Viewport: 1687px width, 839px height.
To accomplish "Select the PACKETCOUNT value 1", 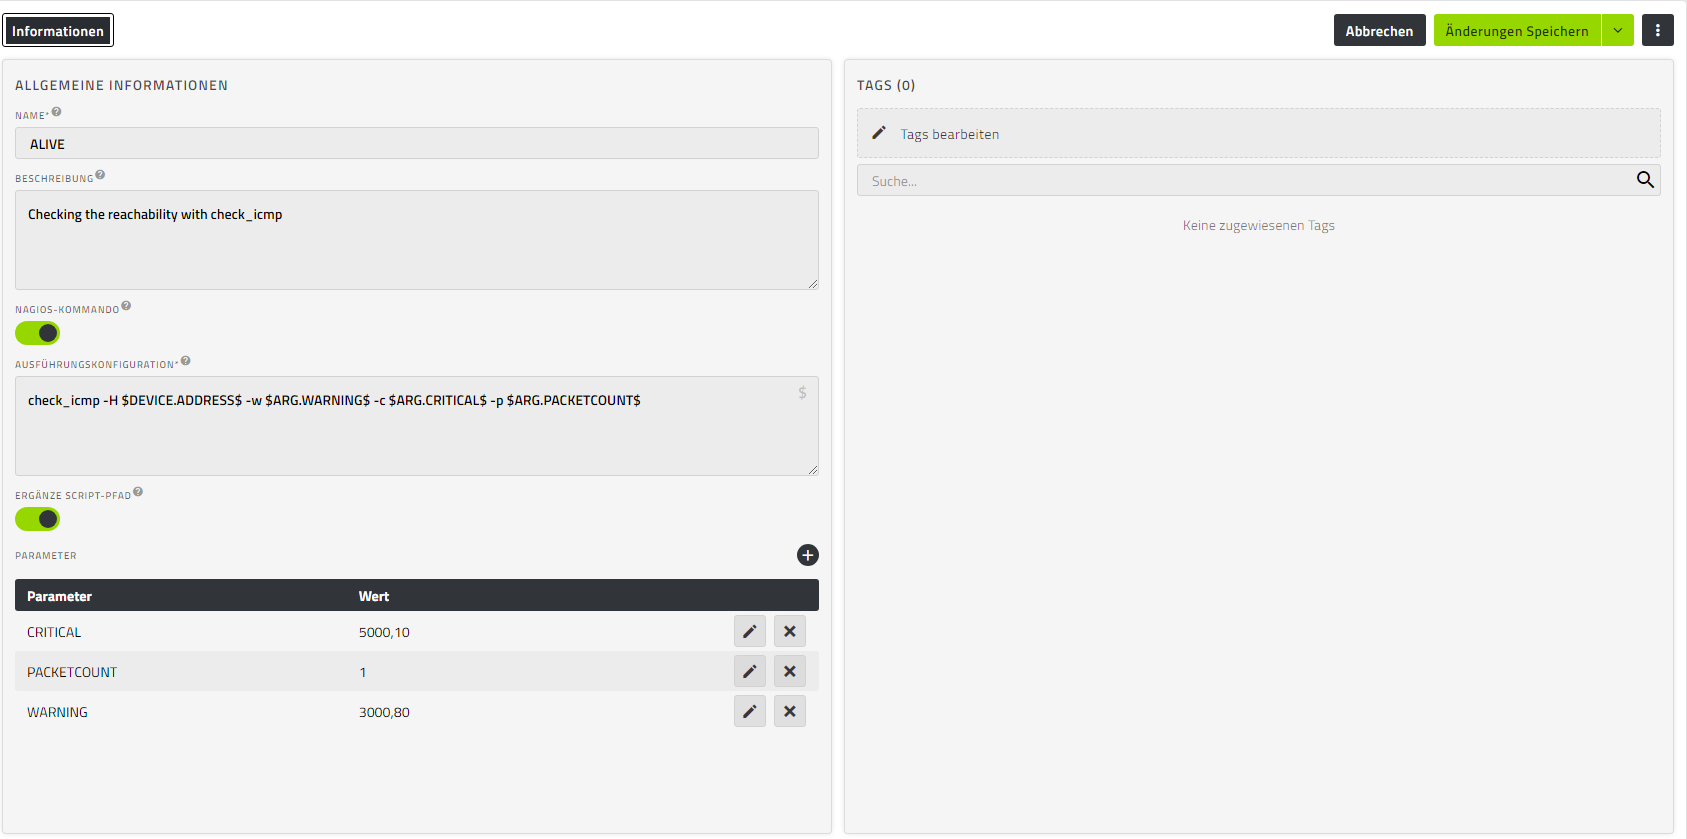I will (363, 672).
